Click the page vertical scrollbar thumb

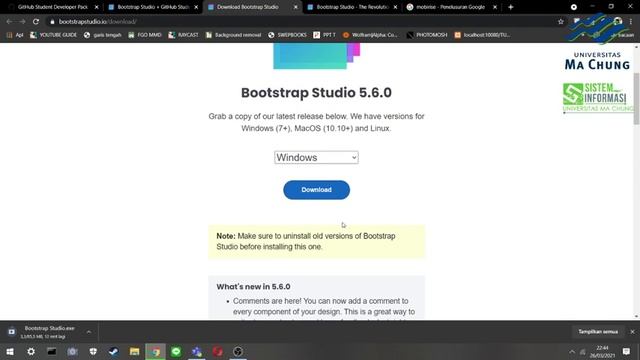click(636, 98)
